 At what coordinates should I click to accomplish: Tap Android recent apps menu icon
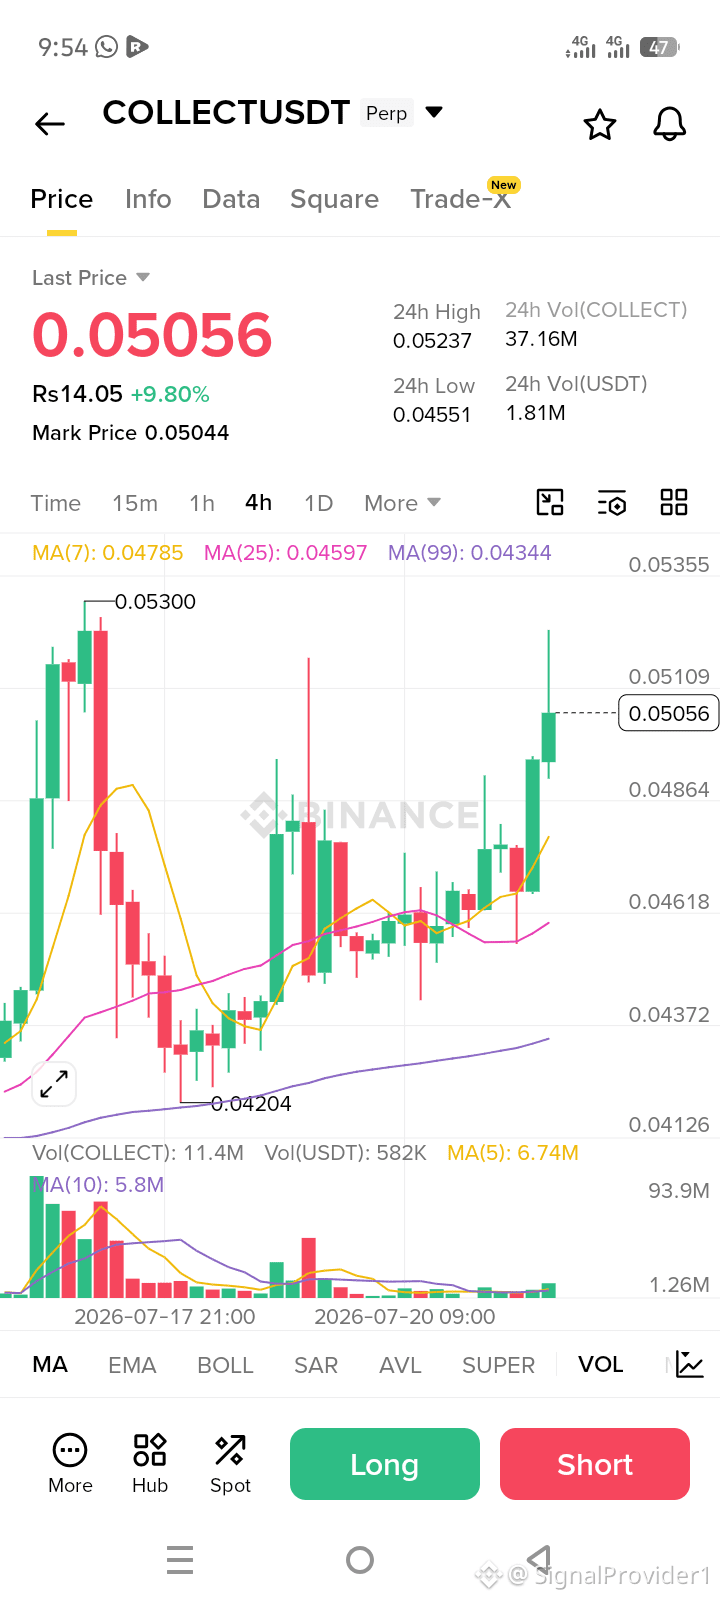(x=180, y=1560)
